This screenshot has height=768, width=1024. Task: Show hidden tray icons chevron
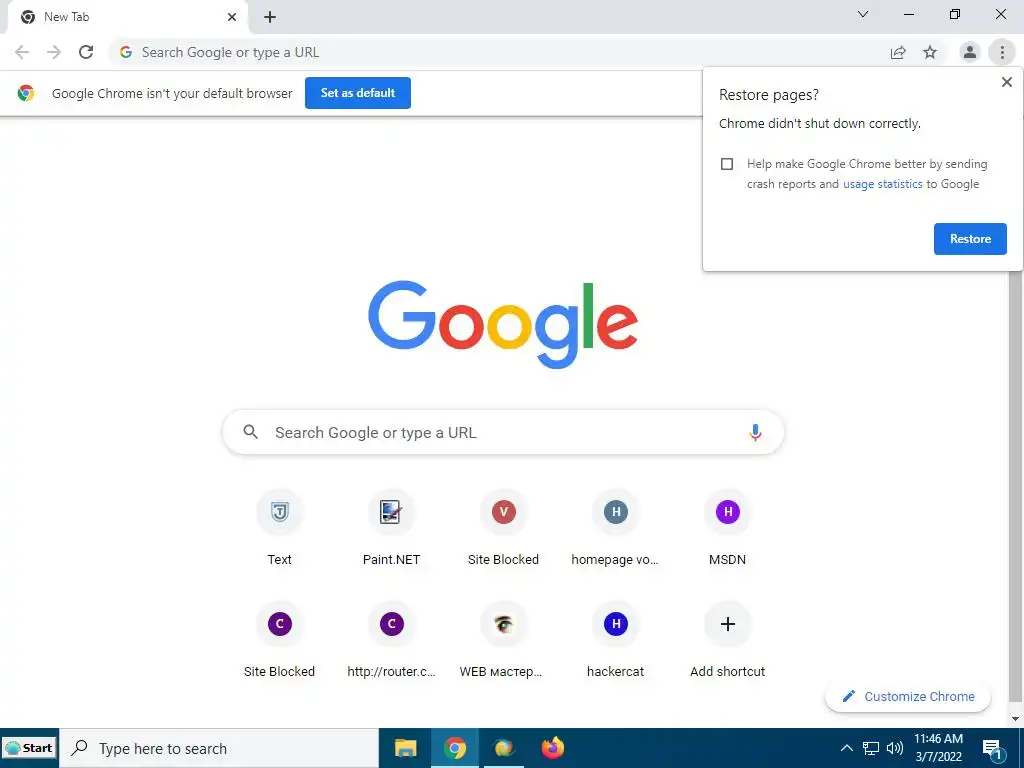[x=846, y=748]
